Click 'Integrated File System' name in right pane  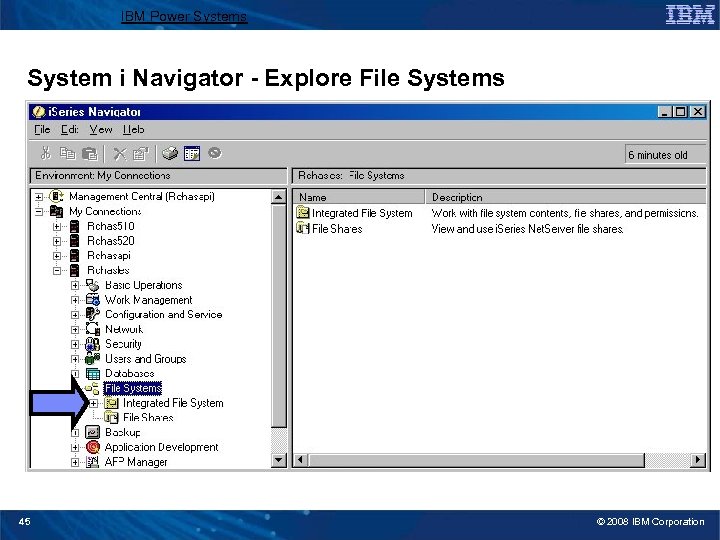pos(362,213)
